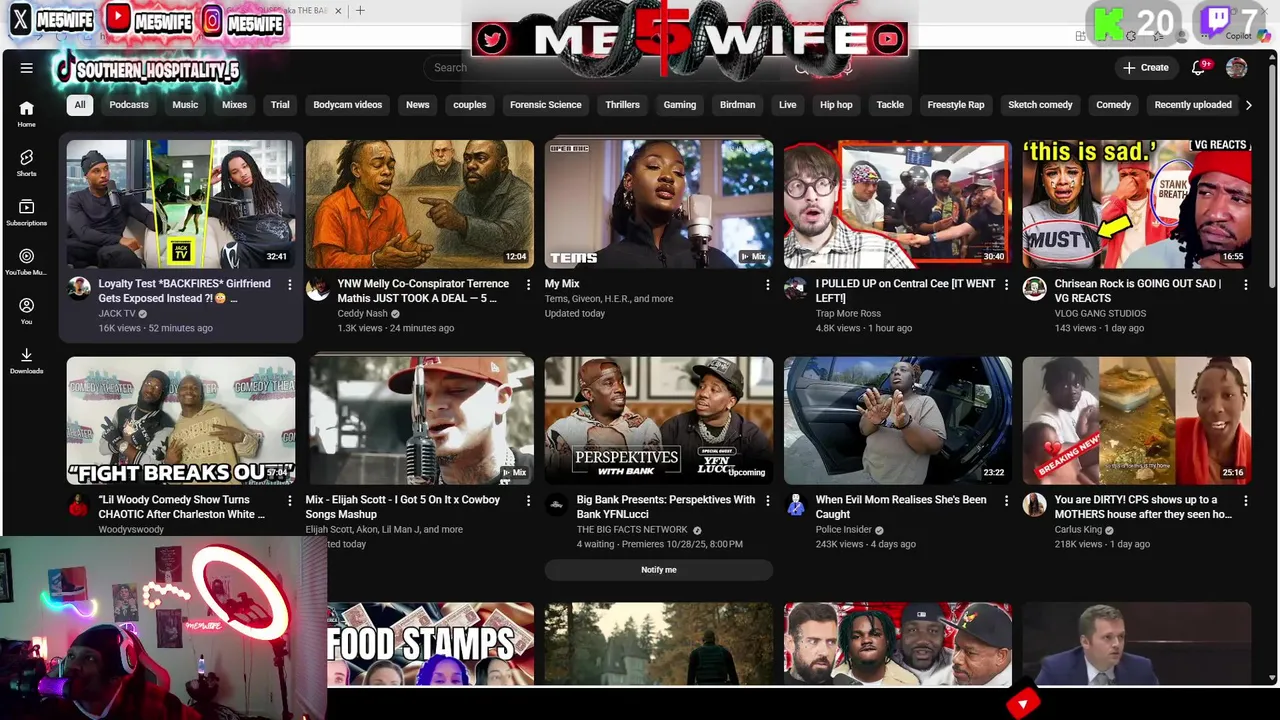The height and width of the screenshot is (720, 1280).
Task: Open Carlus King channel link
Action: (1078, 530)
